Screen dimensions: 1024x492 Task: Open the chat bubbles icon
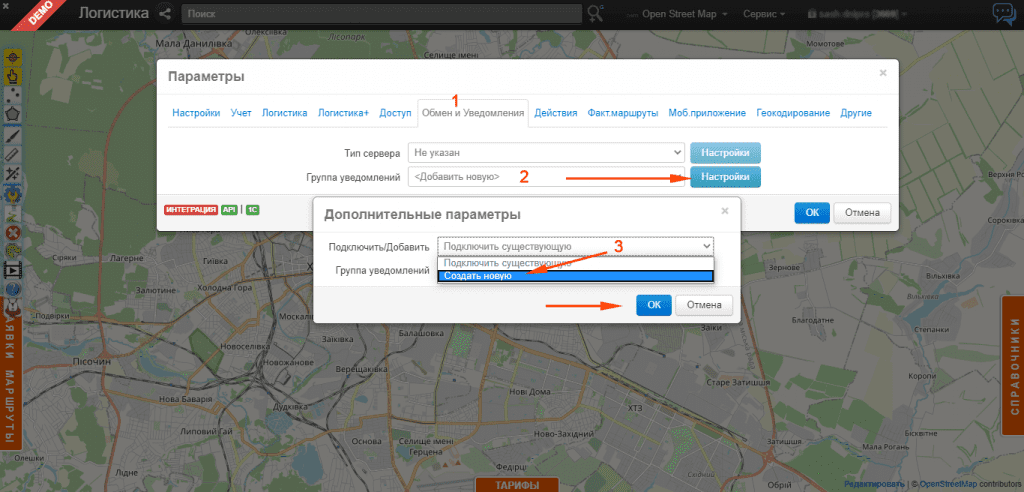click(x=1003, y=13)
